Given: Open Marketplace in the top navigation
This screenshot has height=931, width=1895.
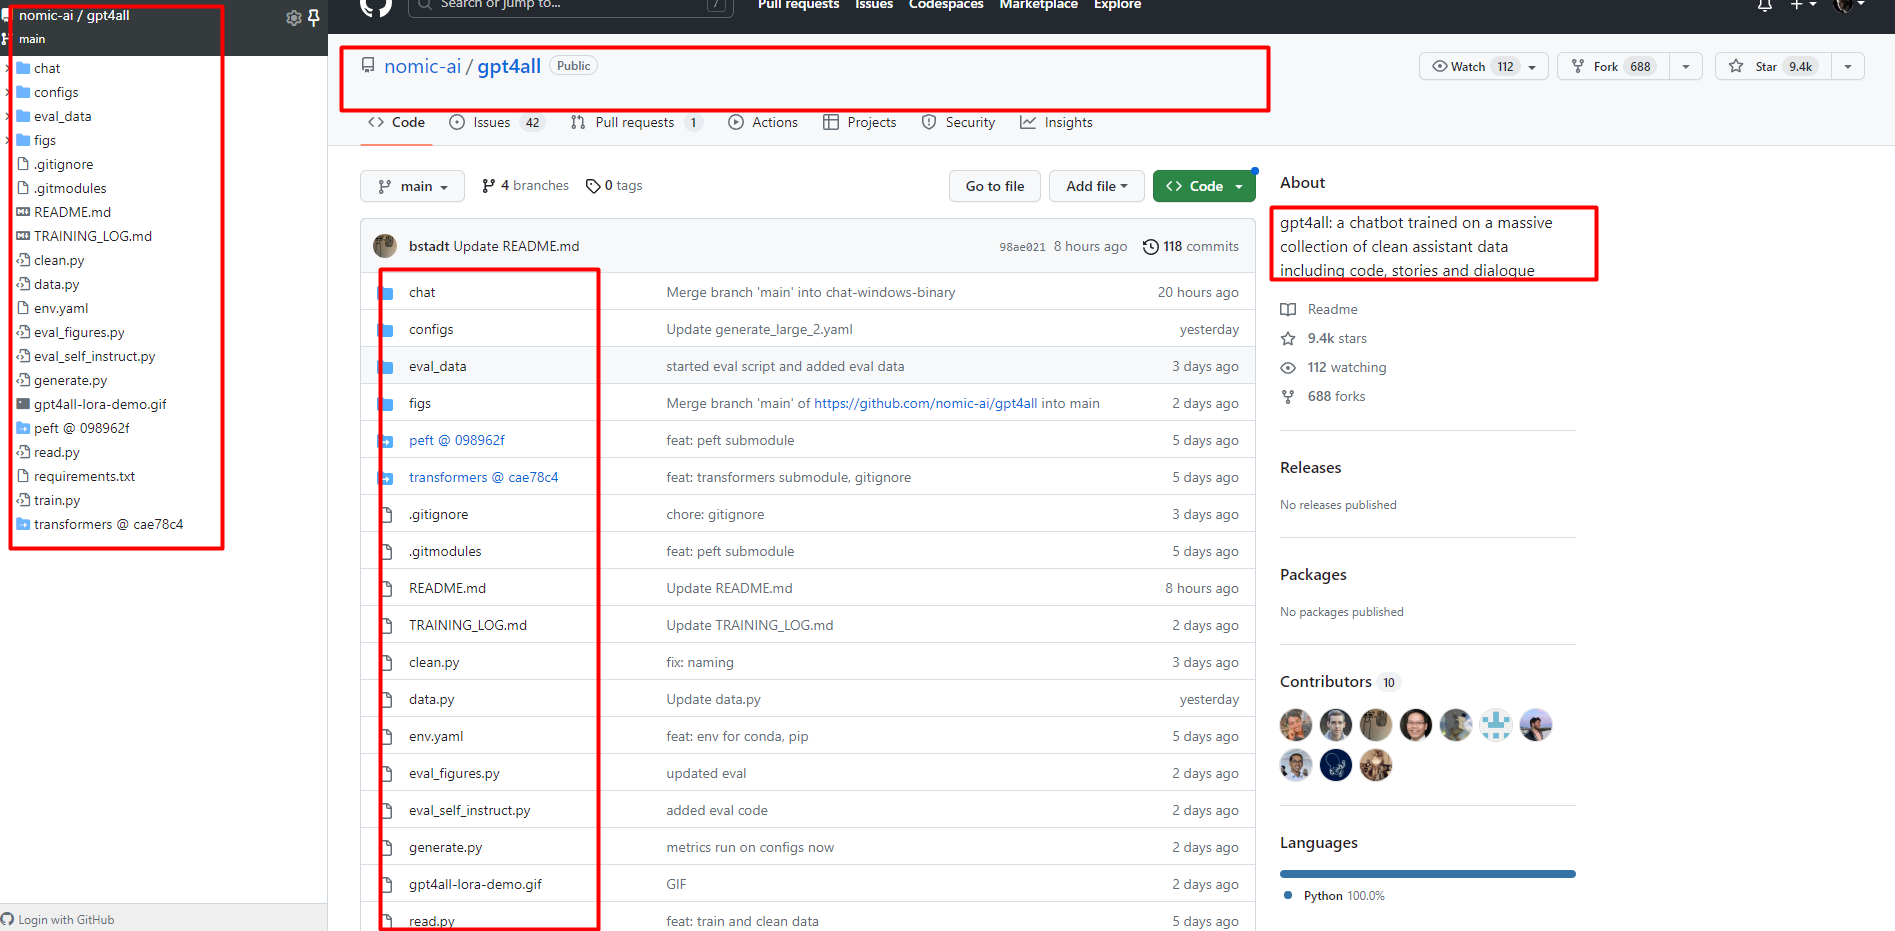Looking at the screenshot, I should [1038, 4].
